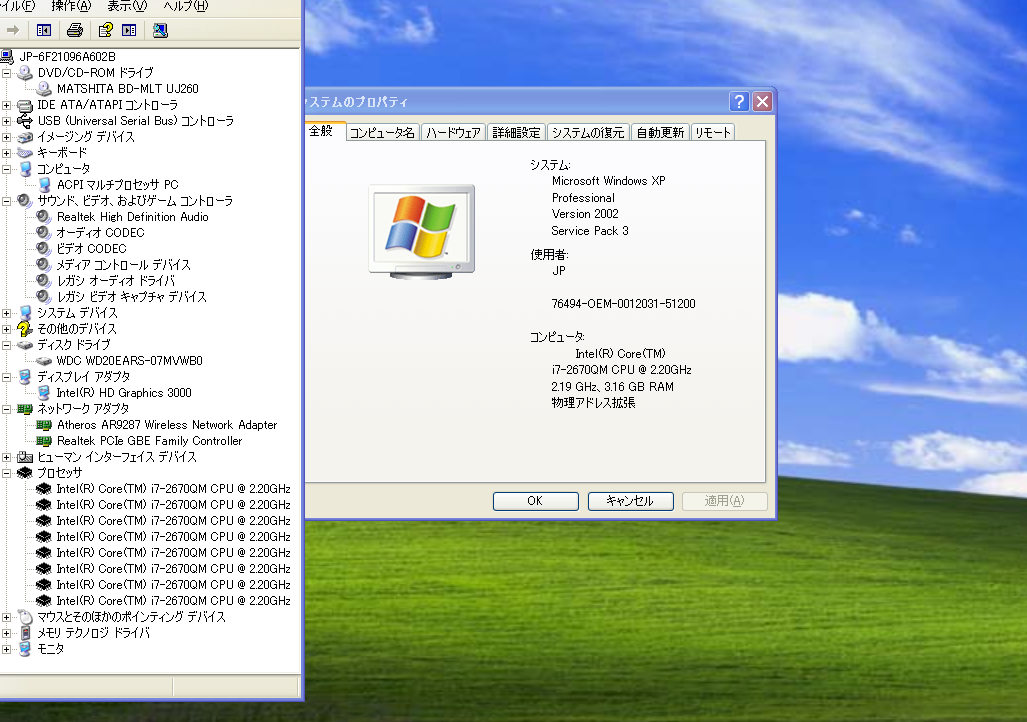Expand the IDE ATA/ATAPI コントローラ node
Screen dimensions: 1027x722
pos(7,105)
